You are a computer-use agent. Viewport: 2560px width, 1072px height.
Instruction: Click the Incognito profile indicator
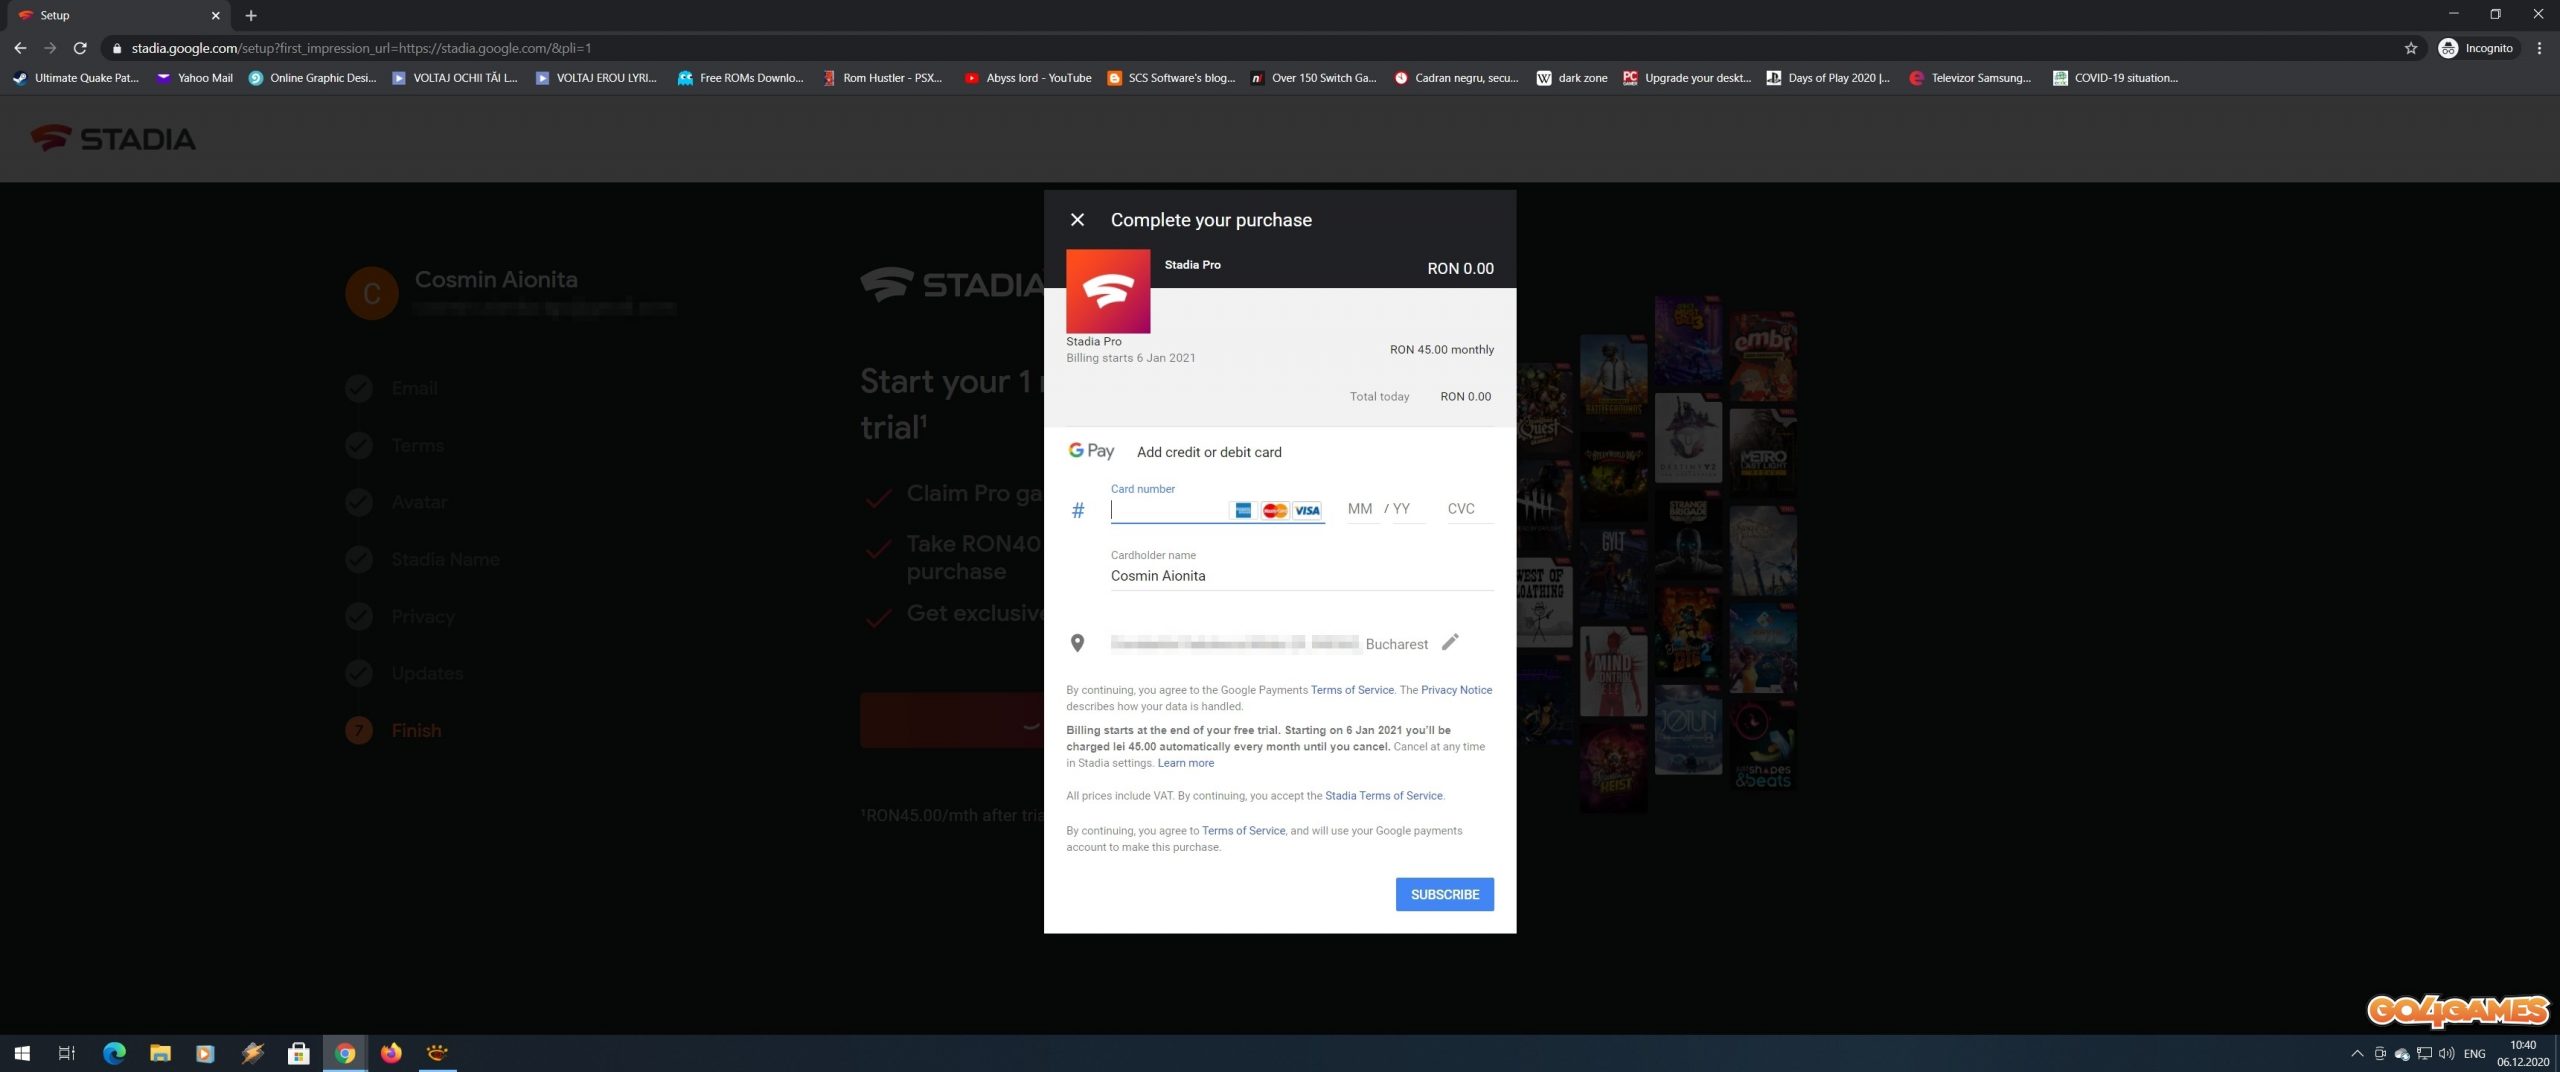point(2476,48)
